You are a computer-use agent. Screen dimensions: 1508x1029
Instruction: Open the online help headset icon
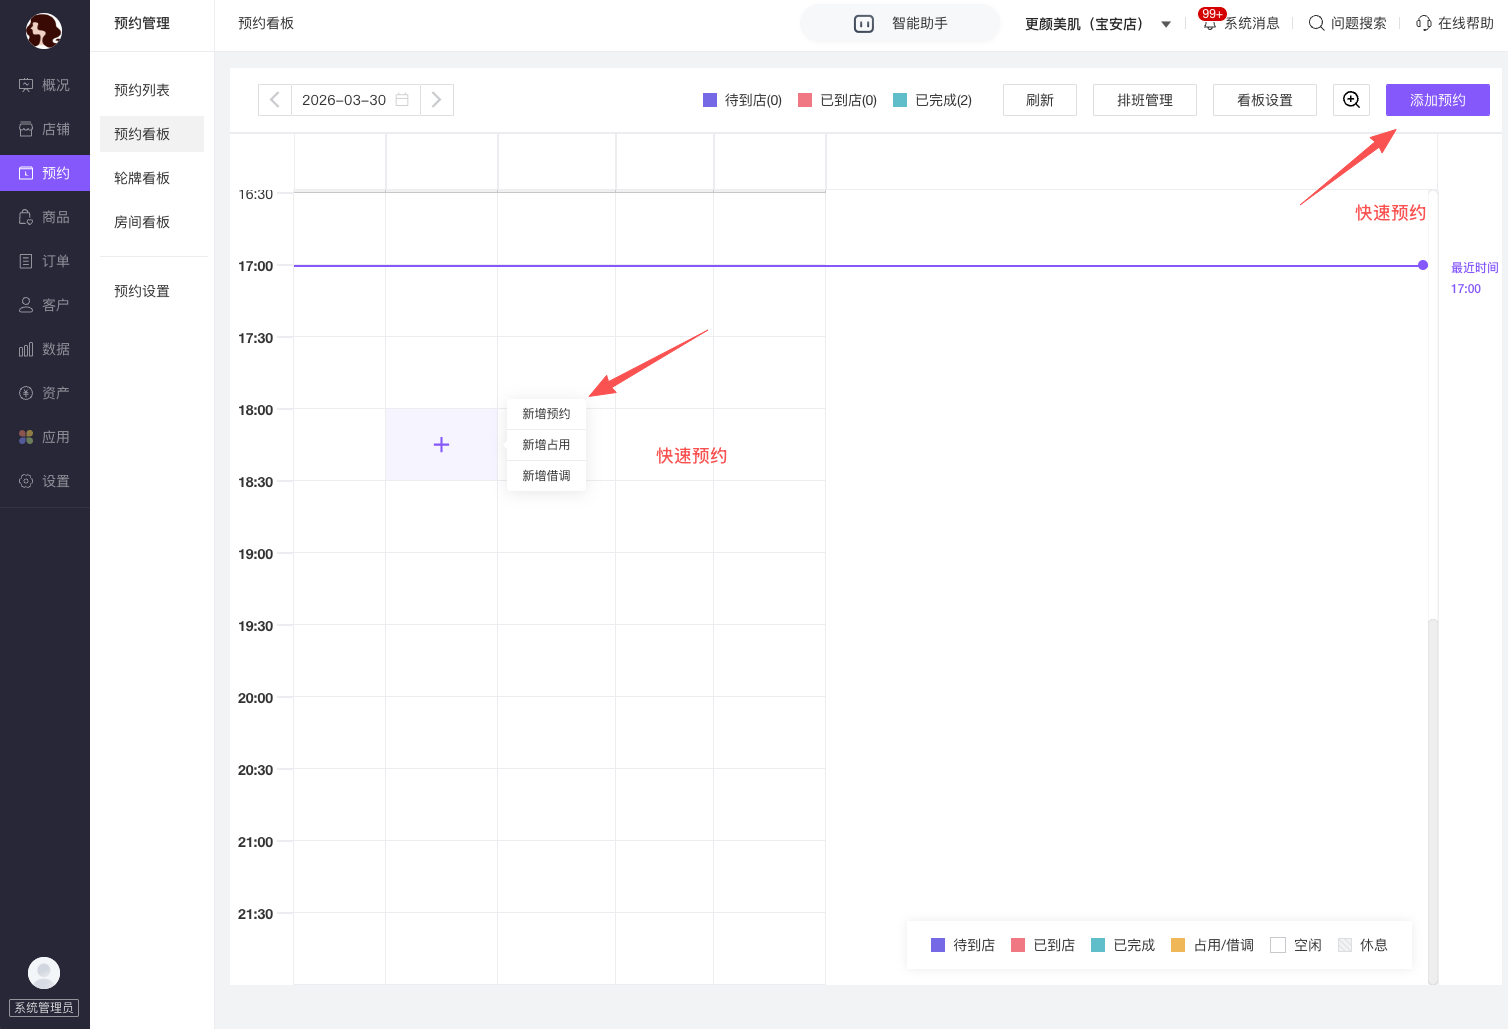1423,23
